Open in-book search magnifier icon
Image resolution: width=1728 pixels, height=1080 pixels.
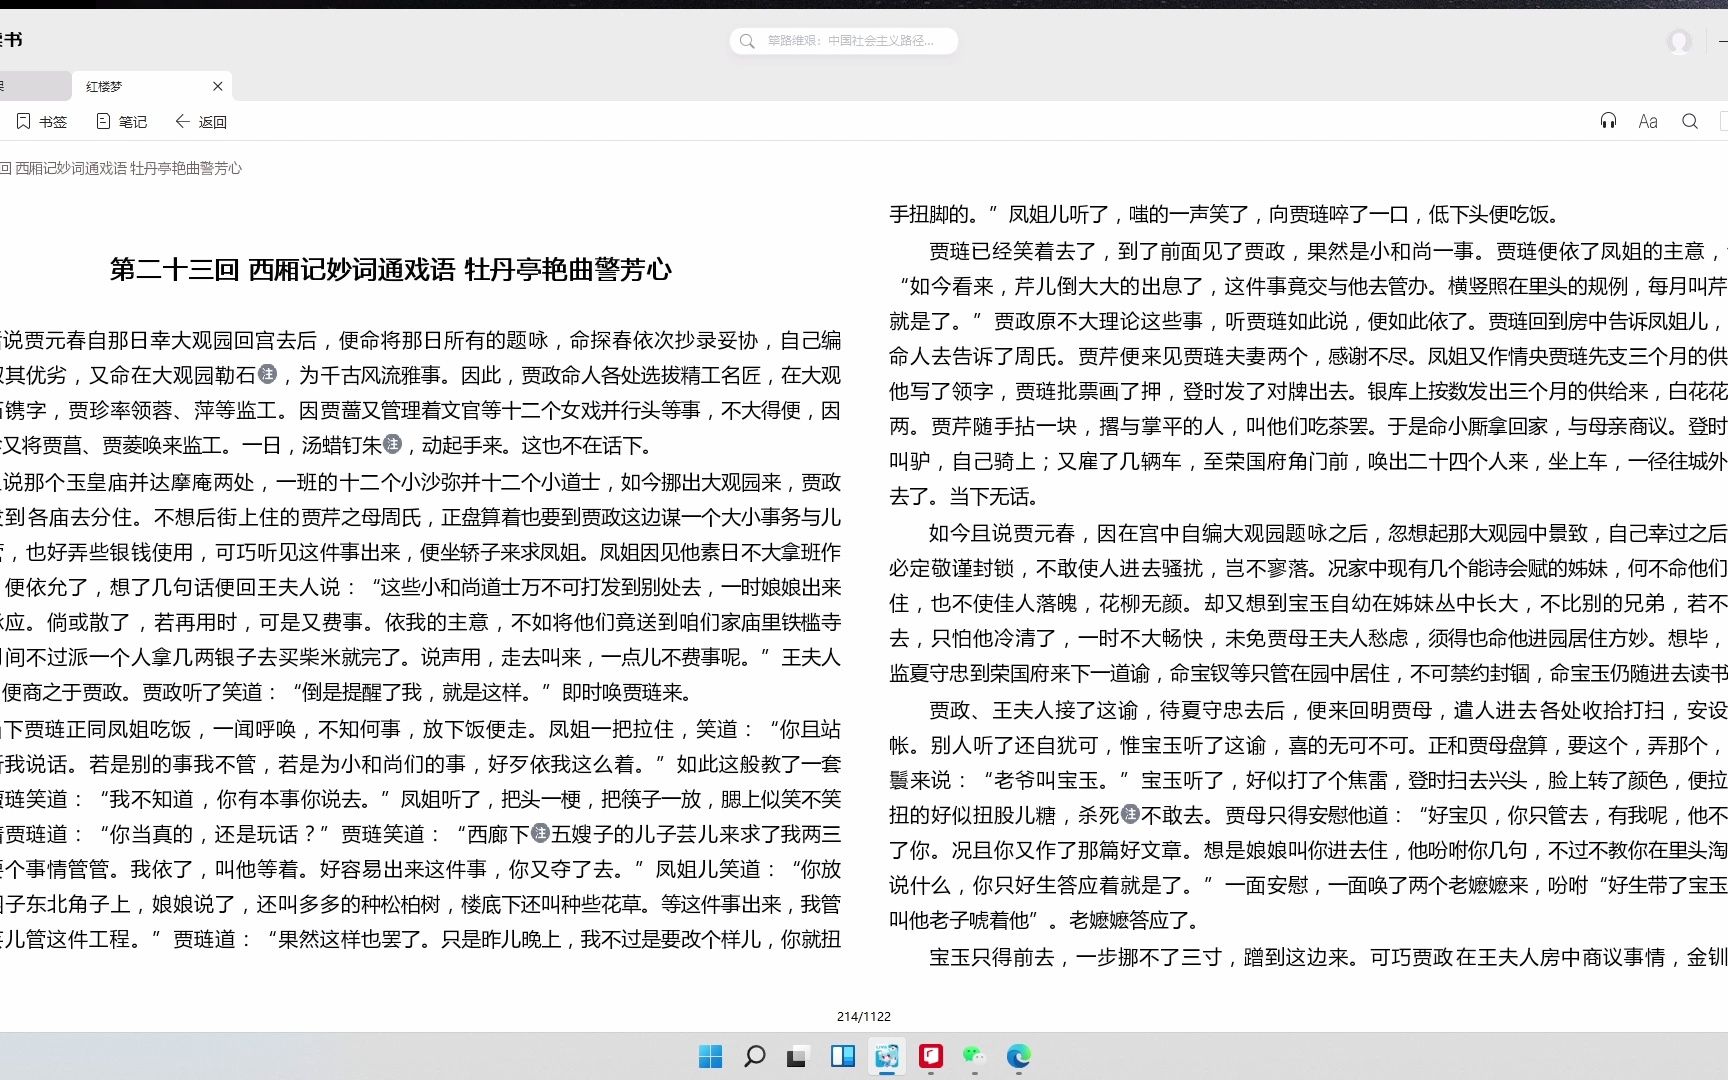point(1690,121)
